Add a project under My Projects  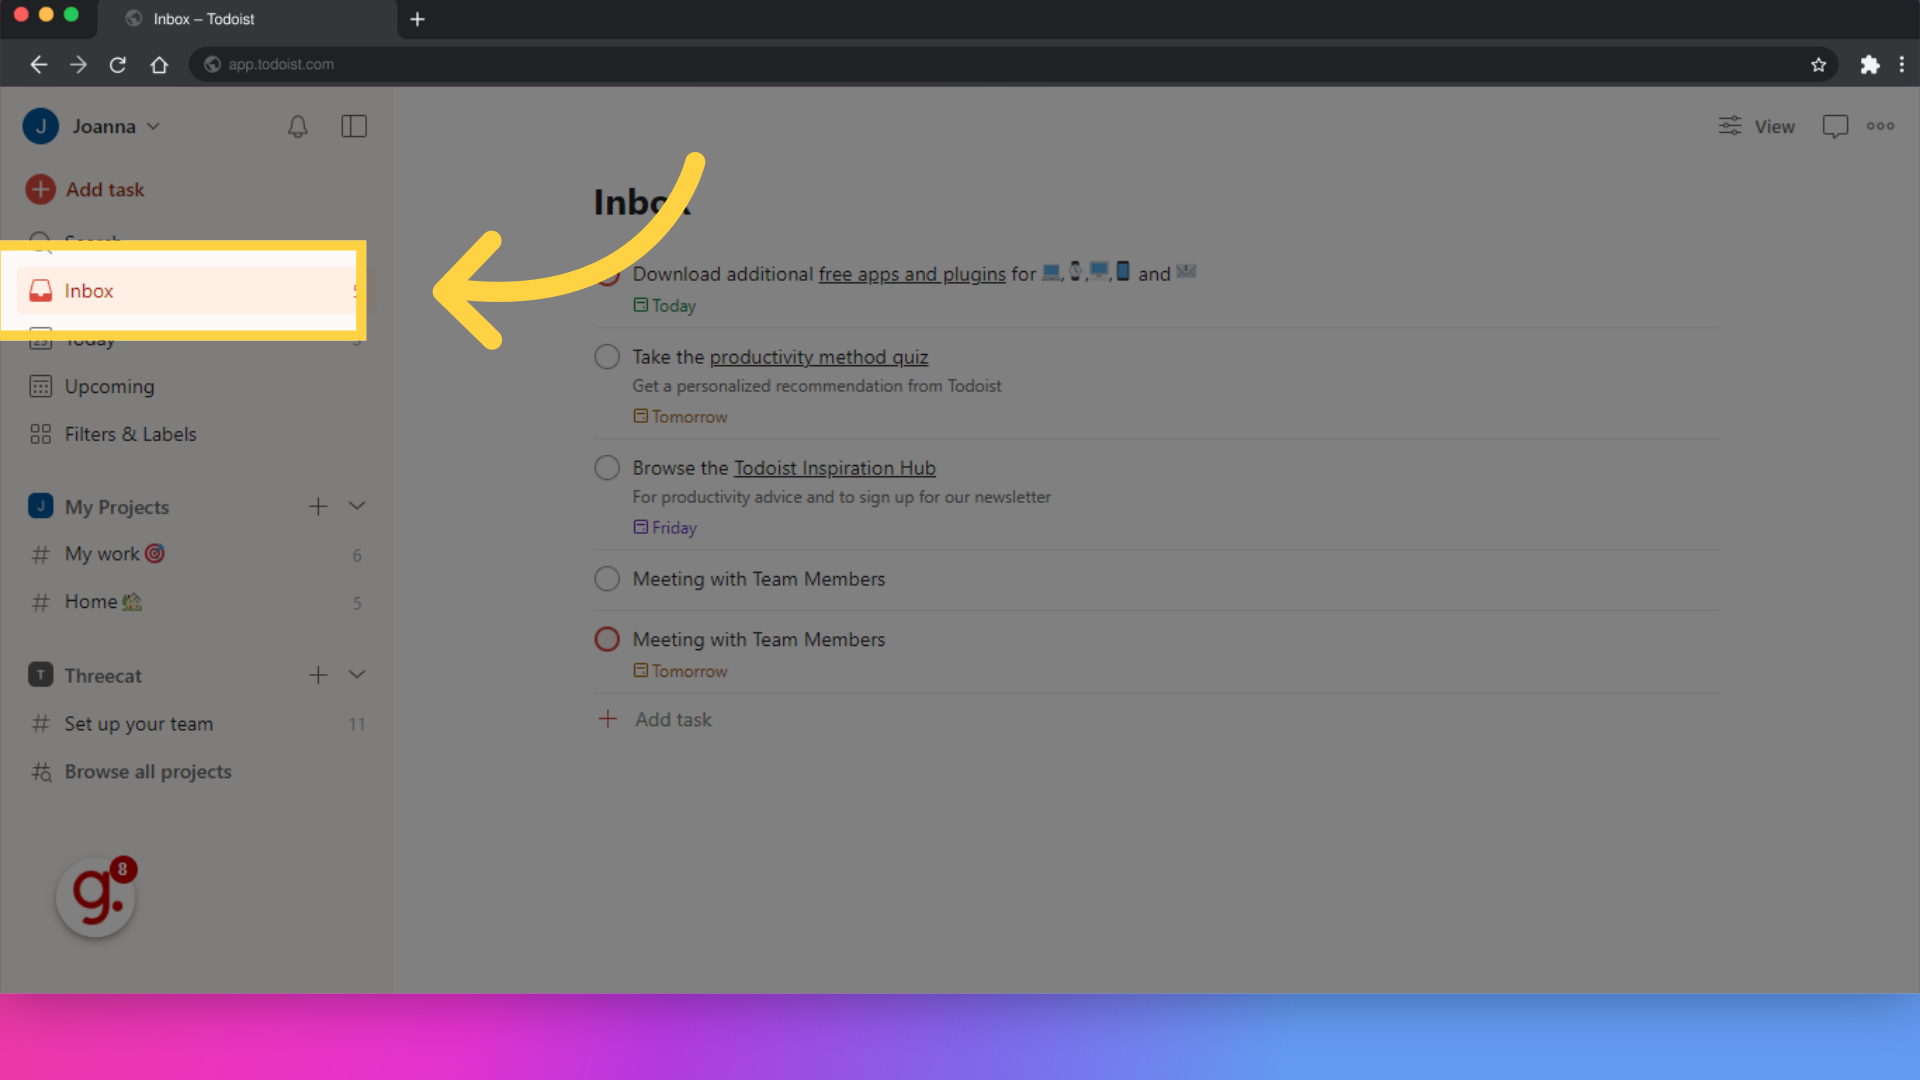(318, 507)
